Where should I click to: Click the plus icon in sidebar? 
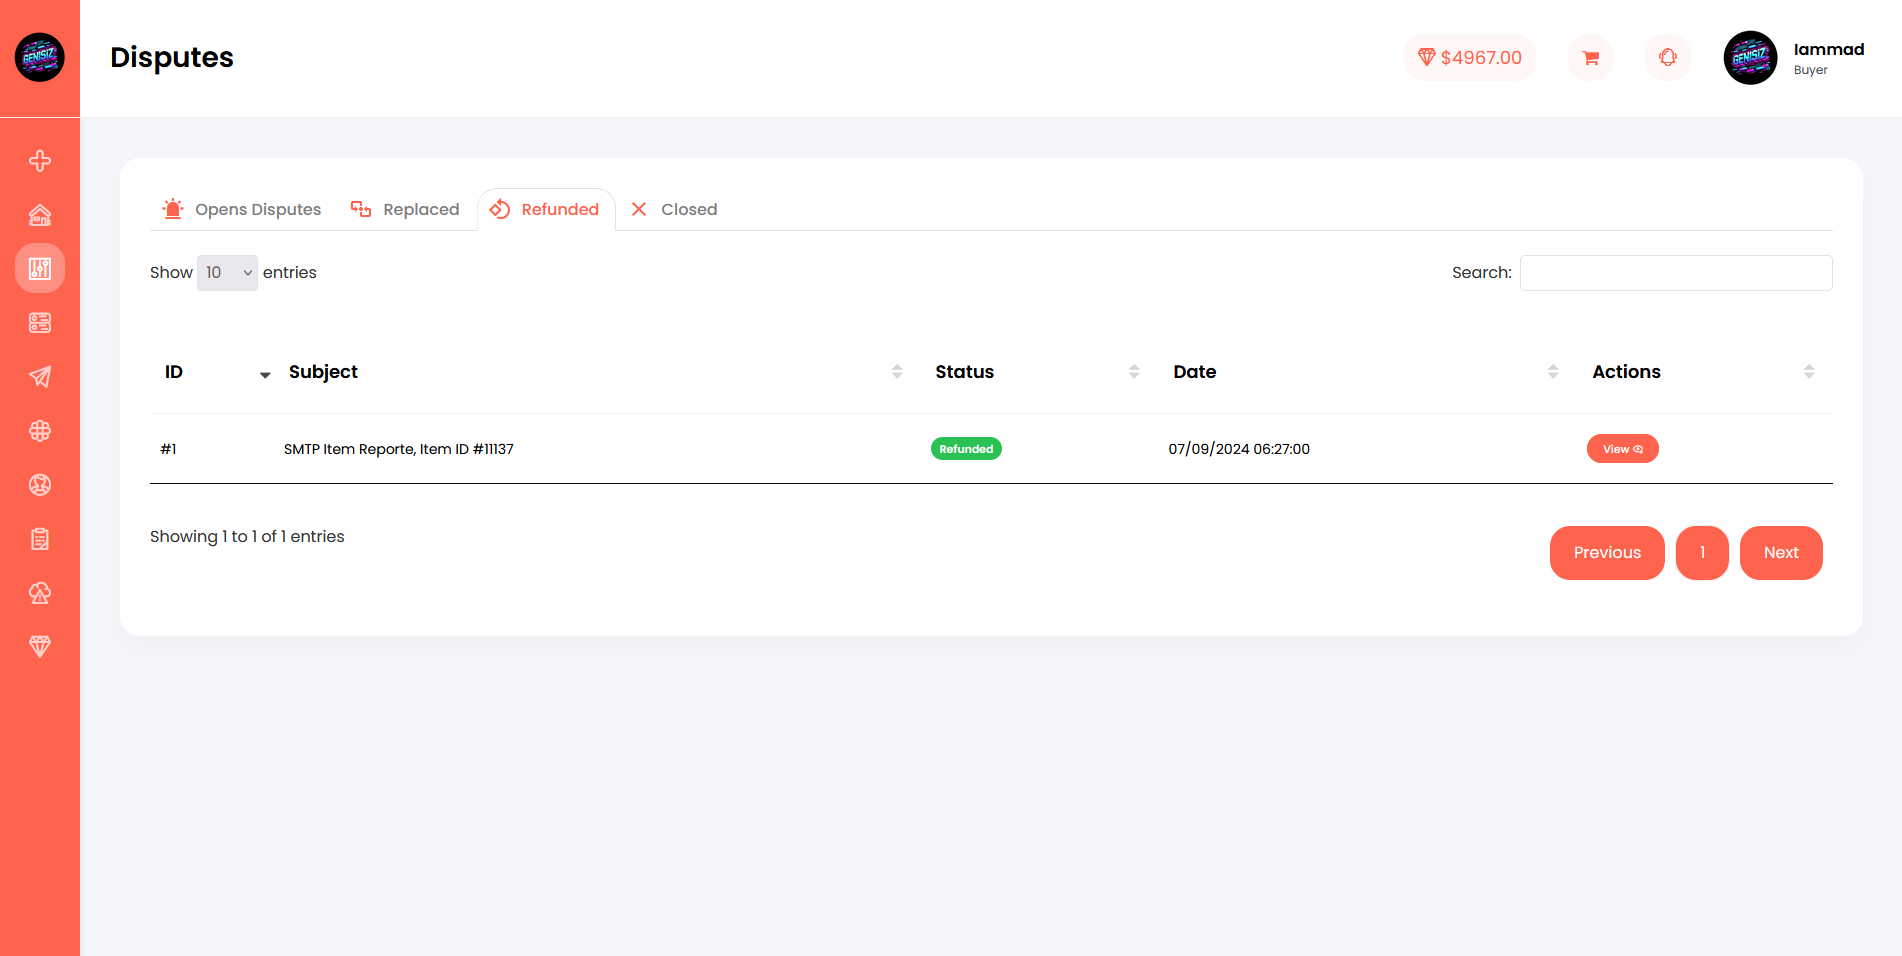tap(40, 161)
